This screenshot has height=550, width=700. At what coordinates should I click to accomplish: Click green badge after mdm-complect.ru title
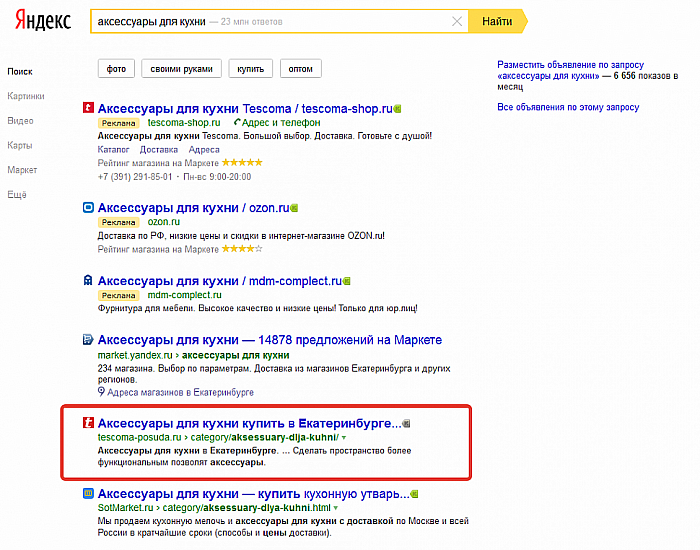(x=347, y=281)
